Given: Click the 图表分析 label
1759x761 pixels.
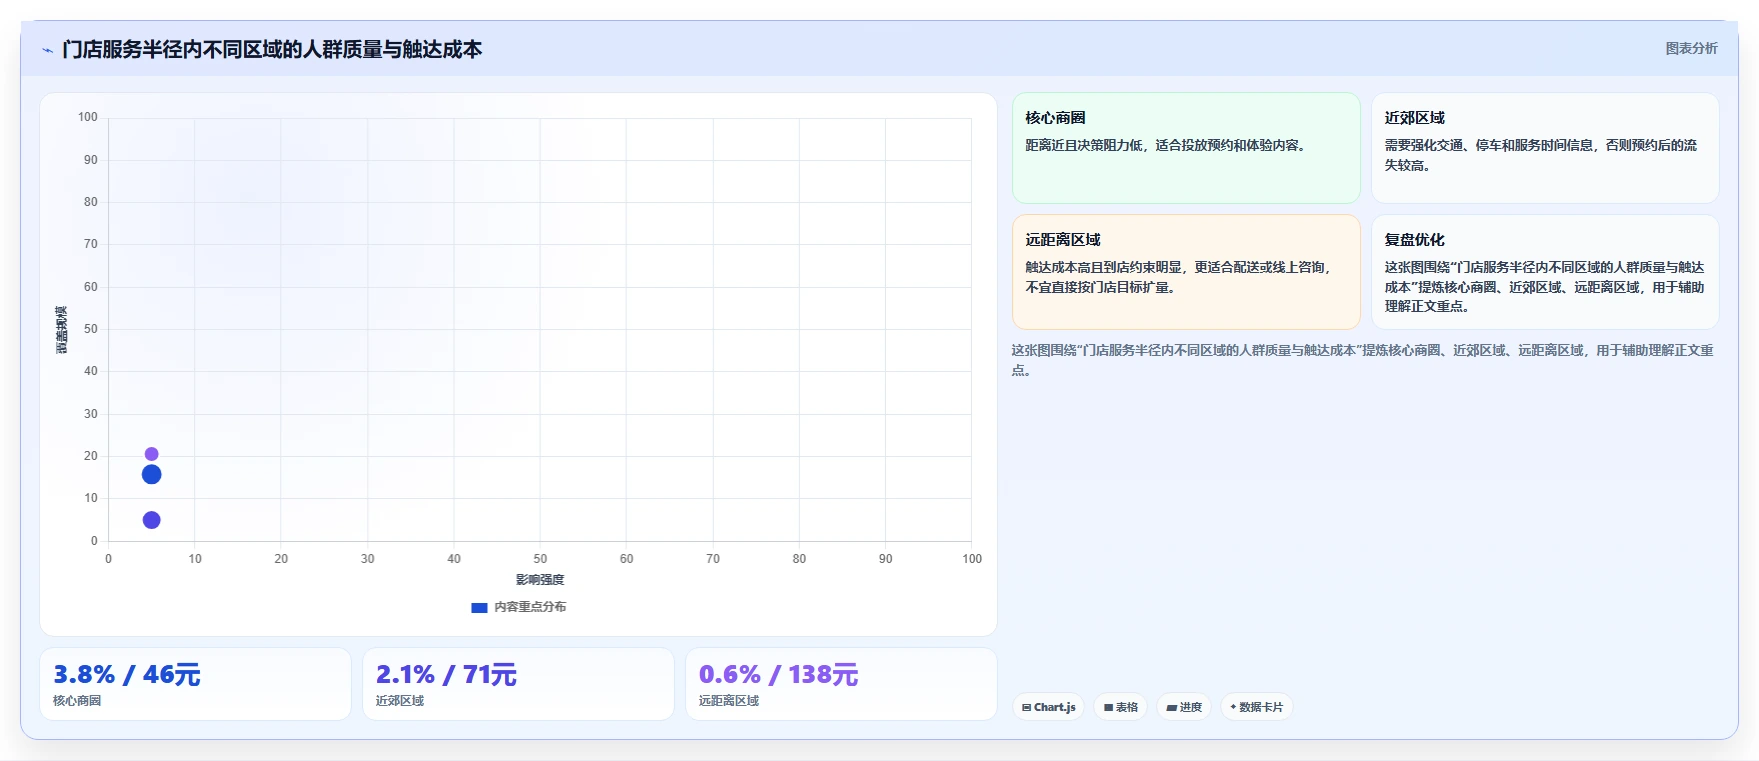Looking at the screenshot, I should coord(1691,48).
